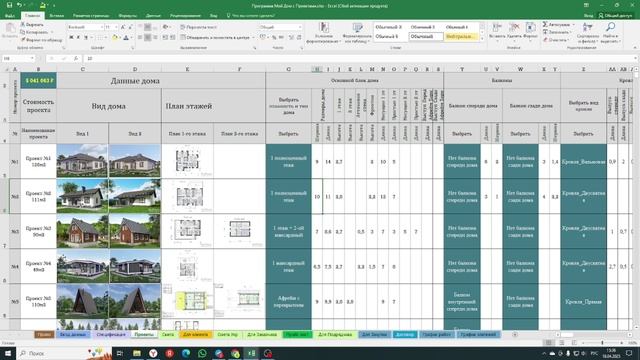This screenshot has width=640, height=360.
Task: Switch to the Данные ribbon tab
Action: click(x=153, y=16)
